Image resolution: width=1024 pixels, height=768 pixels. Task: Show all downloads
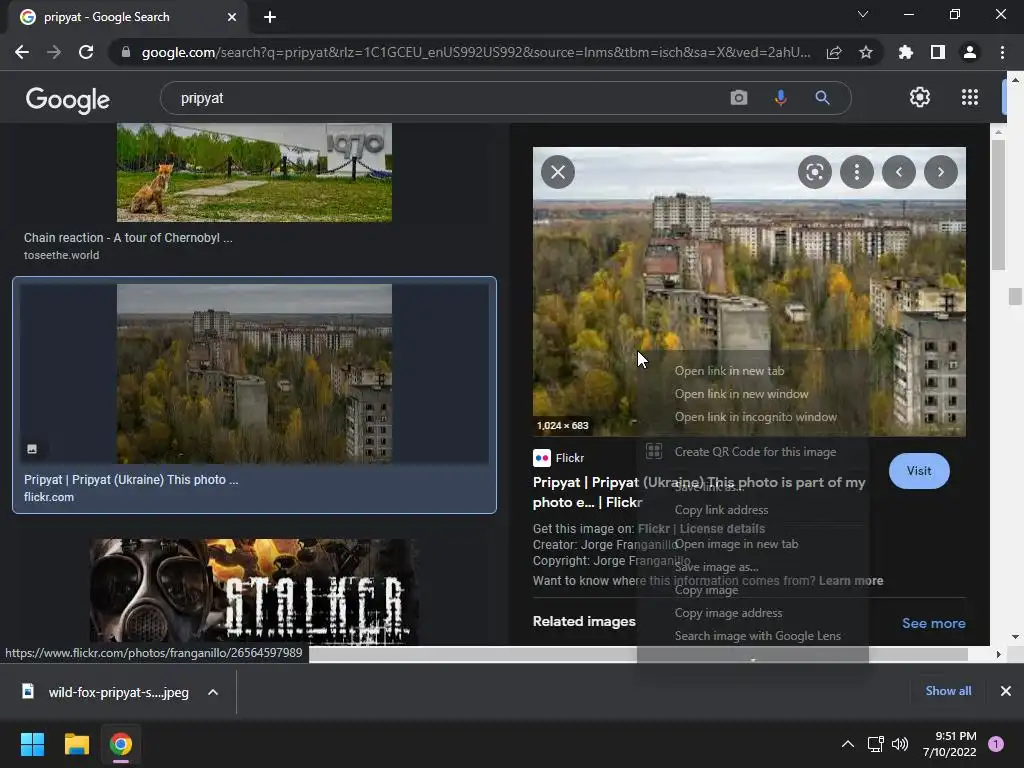click(x=948, y=691)
